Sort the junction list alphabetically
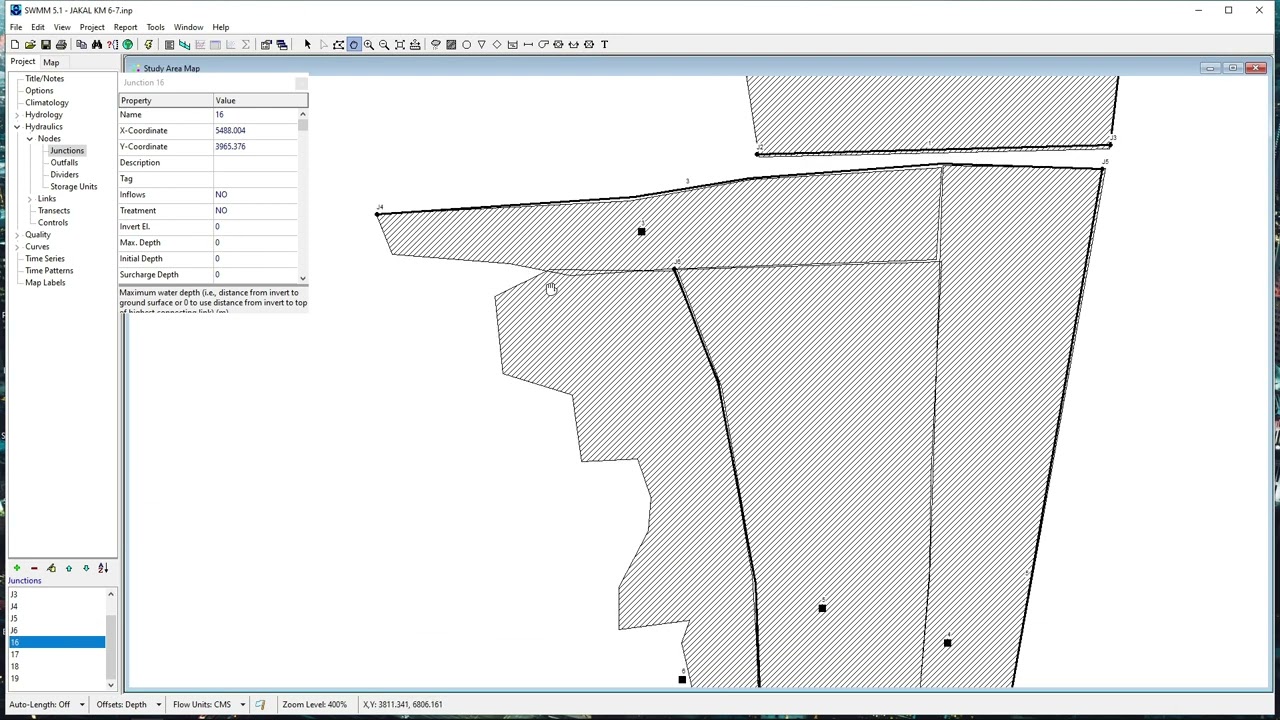 [103, 568]
